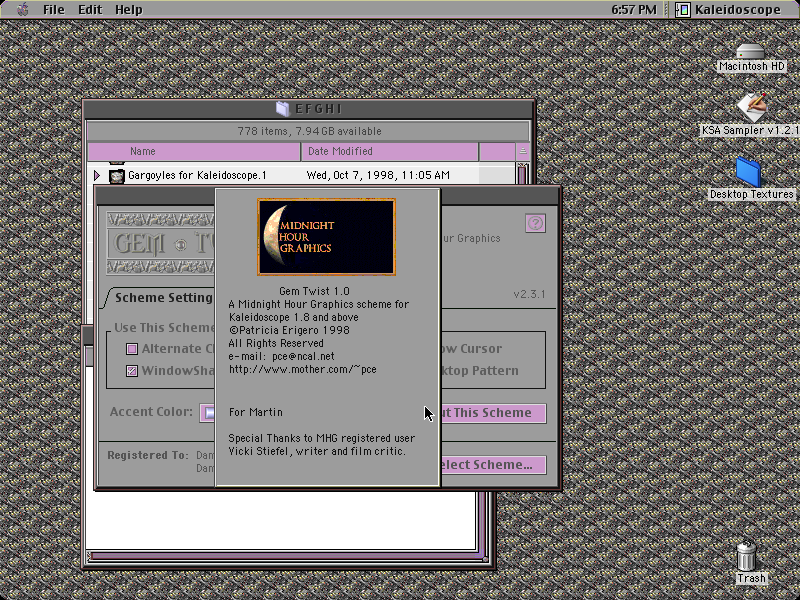Click the "For Martin" dedication text
800x600 pixels.
pos(256,412)
